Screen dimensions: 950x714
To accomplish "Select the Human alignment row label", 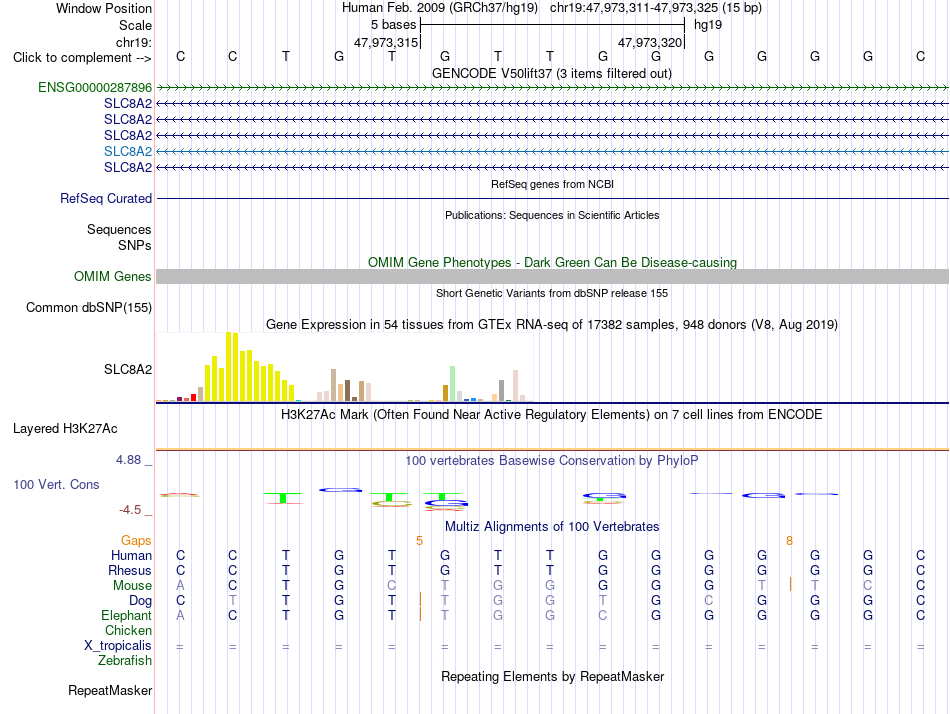I will click(x=131, y=555).
